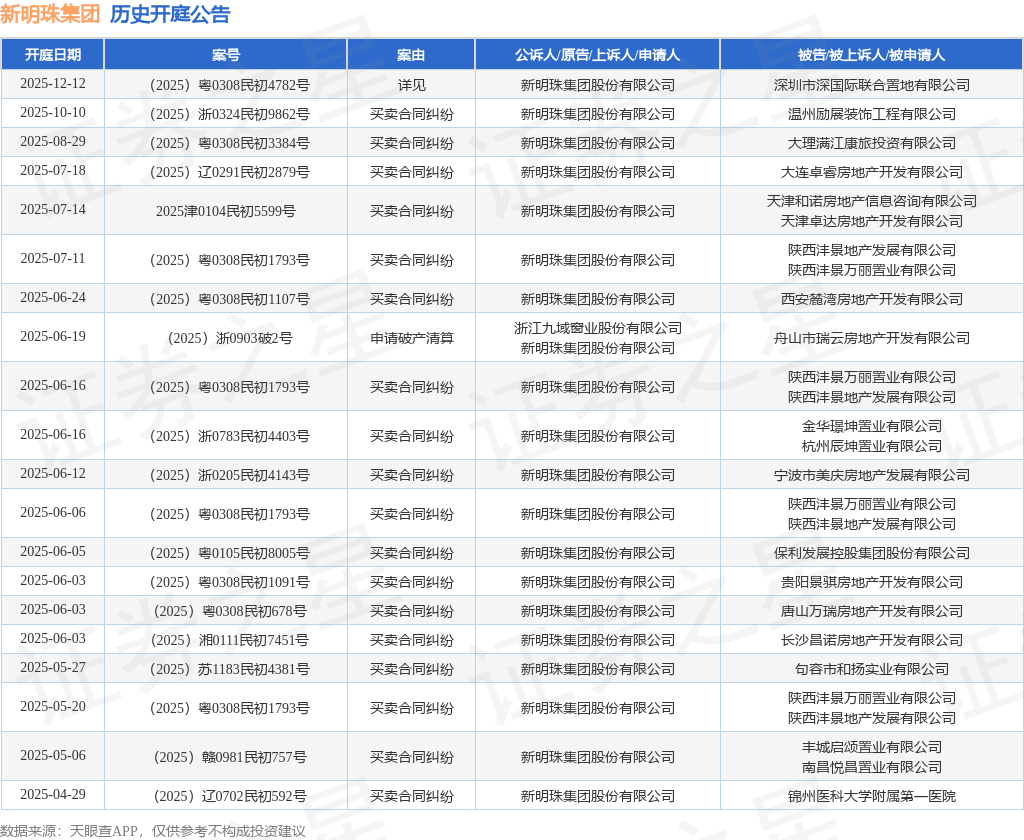Click case number (2025)浙0205民初4143号
This screenshot has width=1024, height=840.
[229, 475]
